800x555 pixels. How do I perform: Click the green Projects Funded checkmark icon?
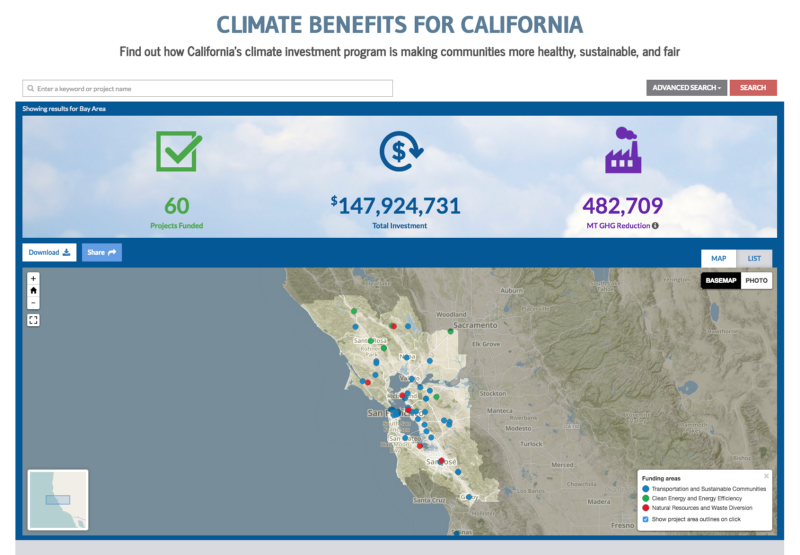click(179, 151)
